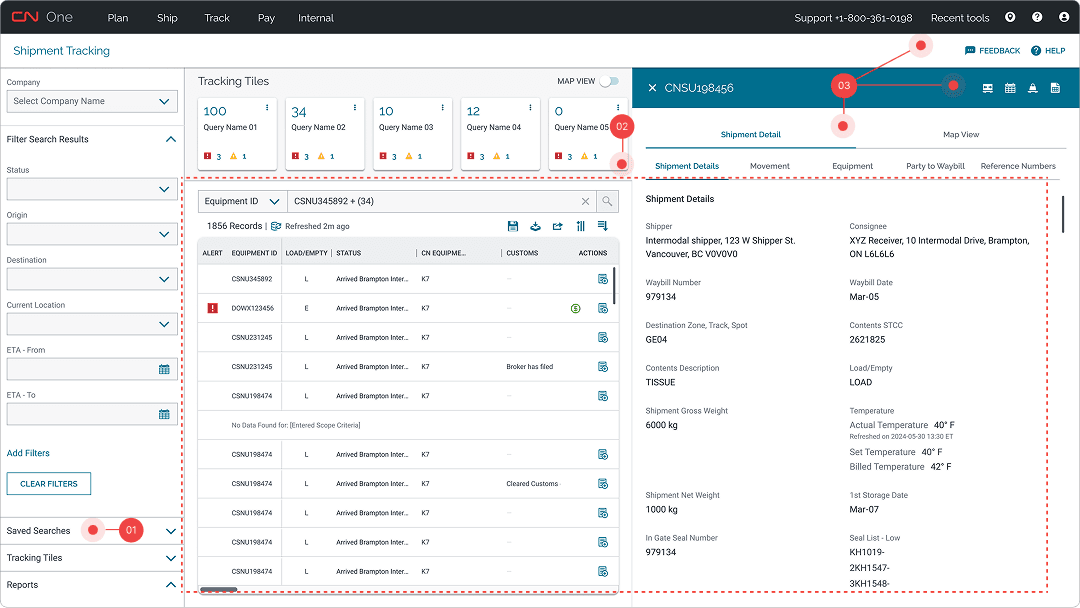1080x608 pixels.
Task: Switch to the Reference Numbers tab
Action: click(x=1018, y=166)
